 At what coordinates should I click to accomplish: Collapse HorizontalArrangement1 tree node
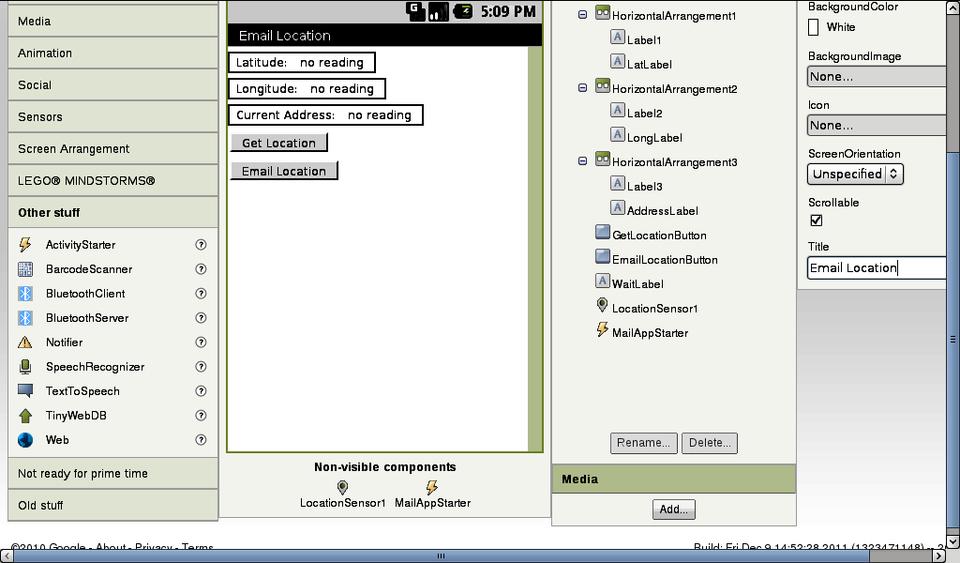(x=582, y=15)
